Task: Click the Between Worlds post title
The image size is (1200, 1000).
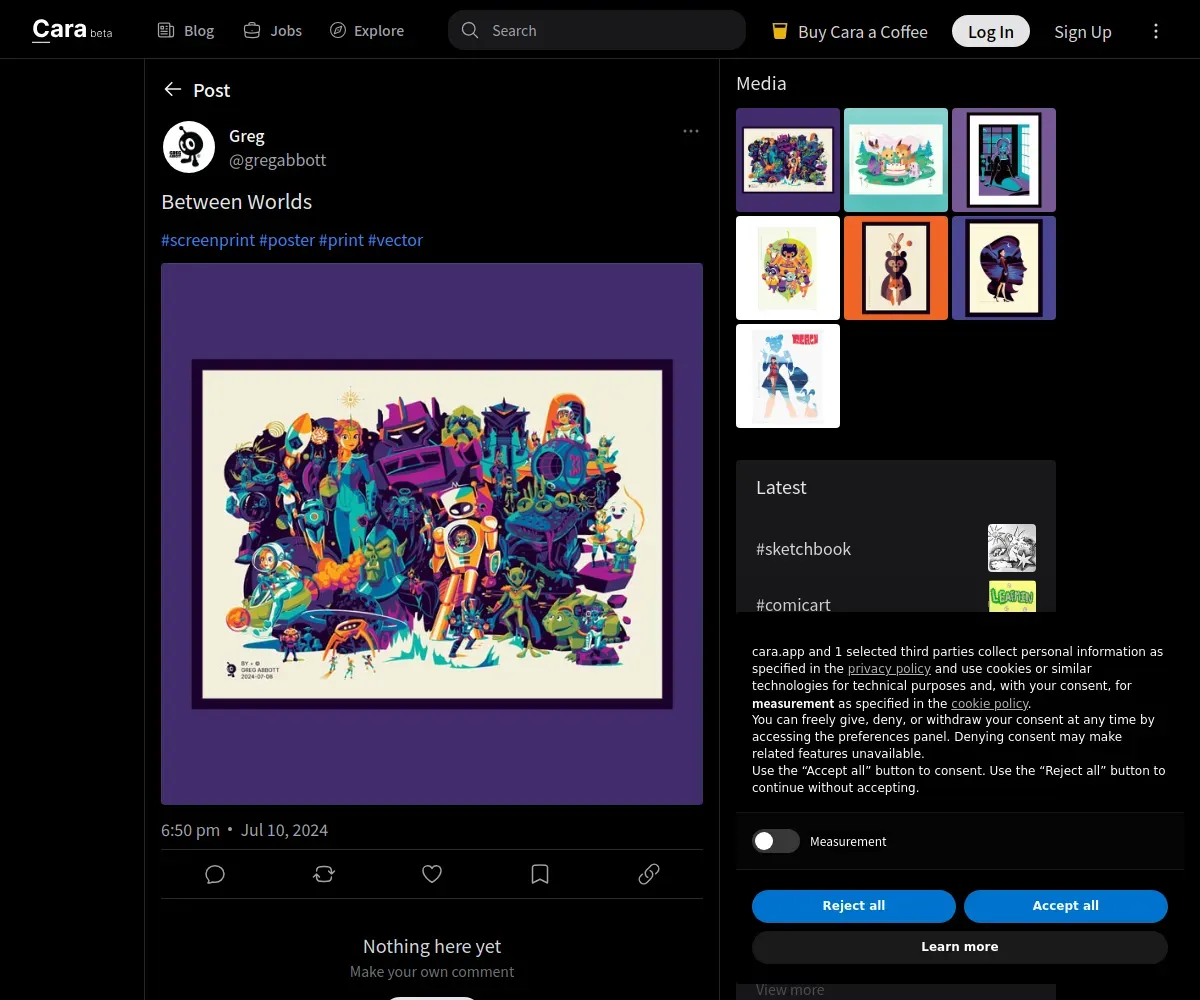Action: pyautogui.click(x=237, y=202)
